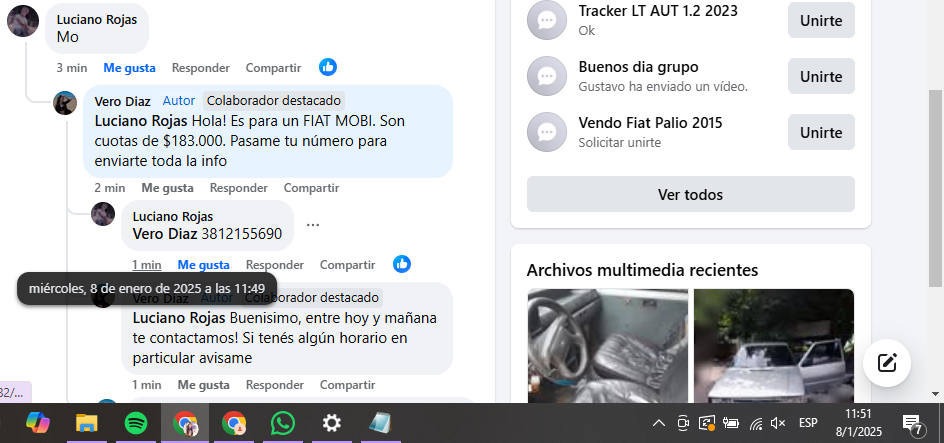The width and height of the screenshot is (944, 443).
Task: Click Responder under Vero Diaz's FIAT MOBI comment
Action: (x=238, y=188)
